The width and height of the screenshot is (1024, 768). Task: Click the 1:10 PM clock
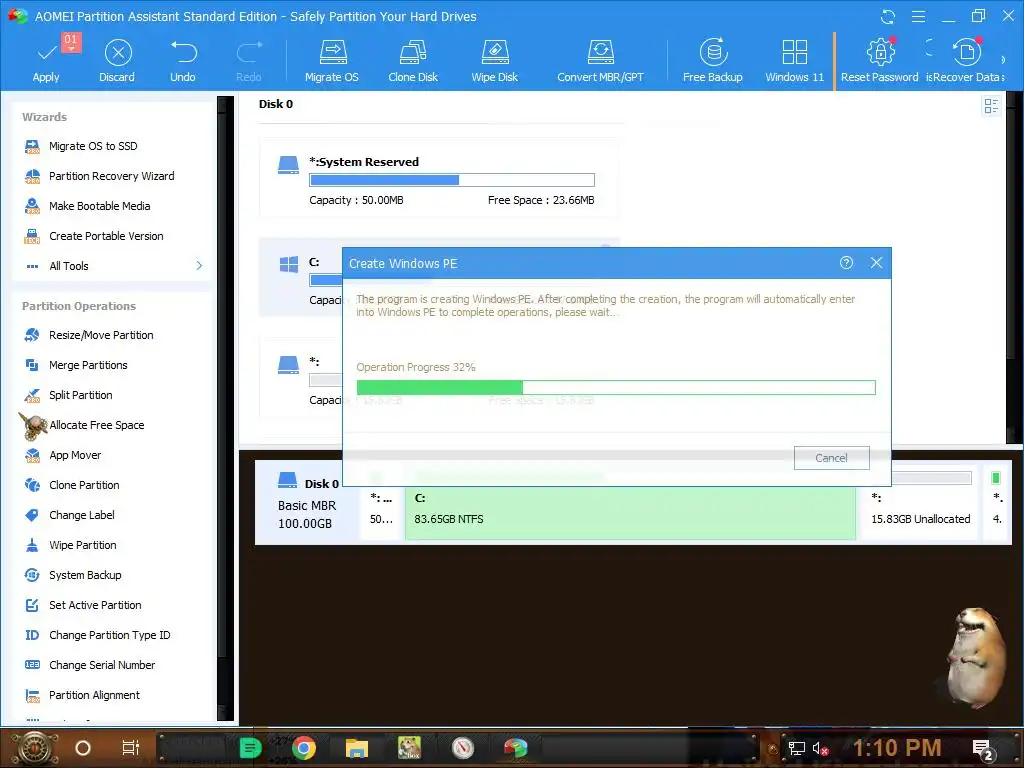(897, 748)
